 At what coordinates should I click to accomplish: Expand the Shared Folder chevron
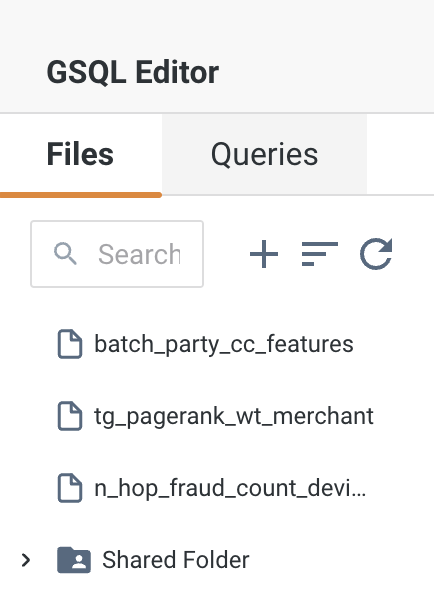(26, 560)
